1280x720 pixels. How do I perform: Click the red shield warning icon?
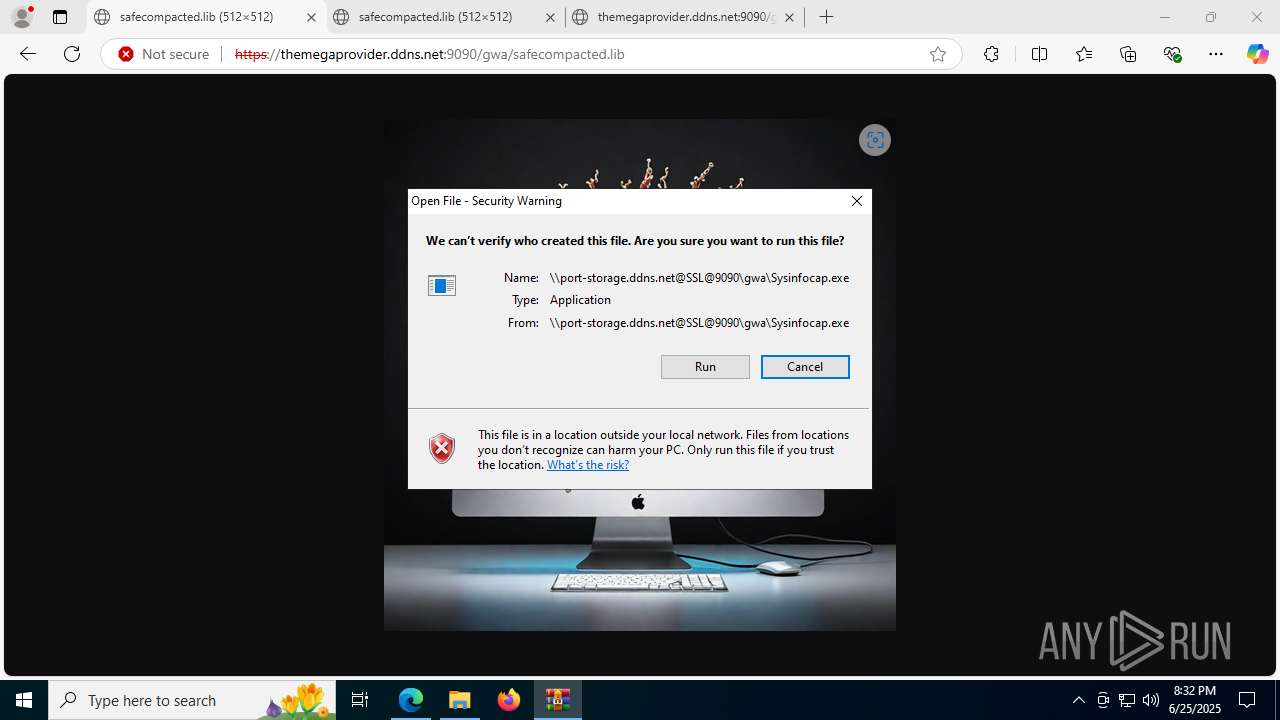[442, 449]
